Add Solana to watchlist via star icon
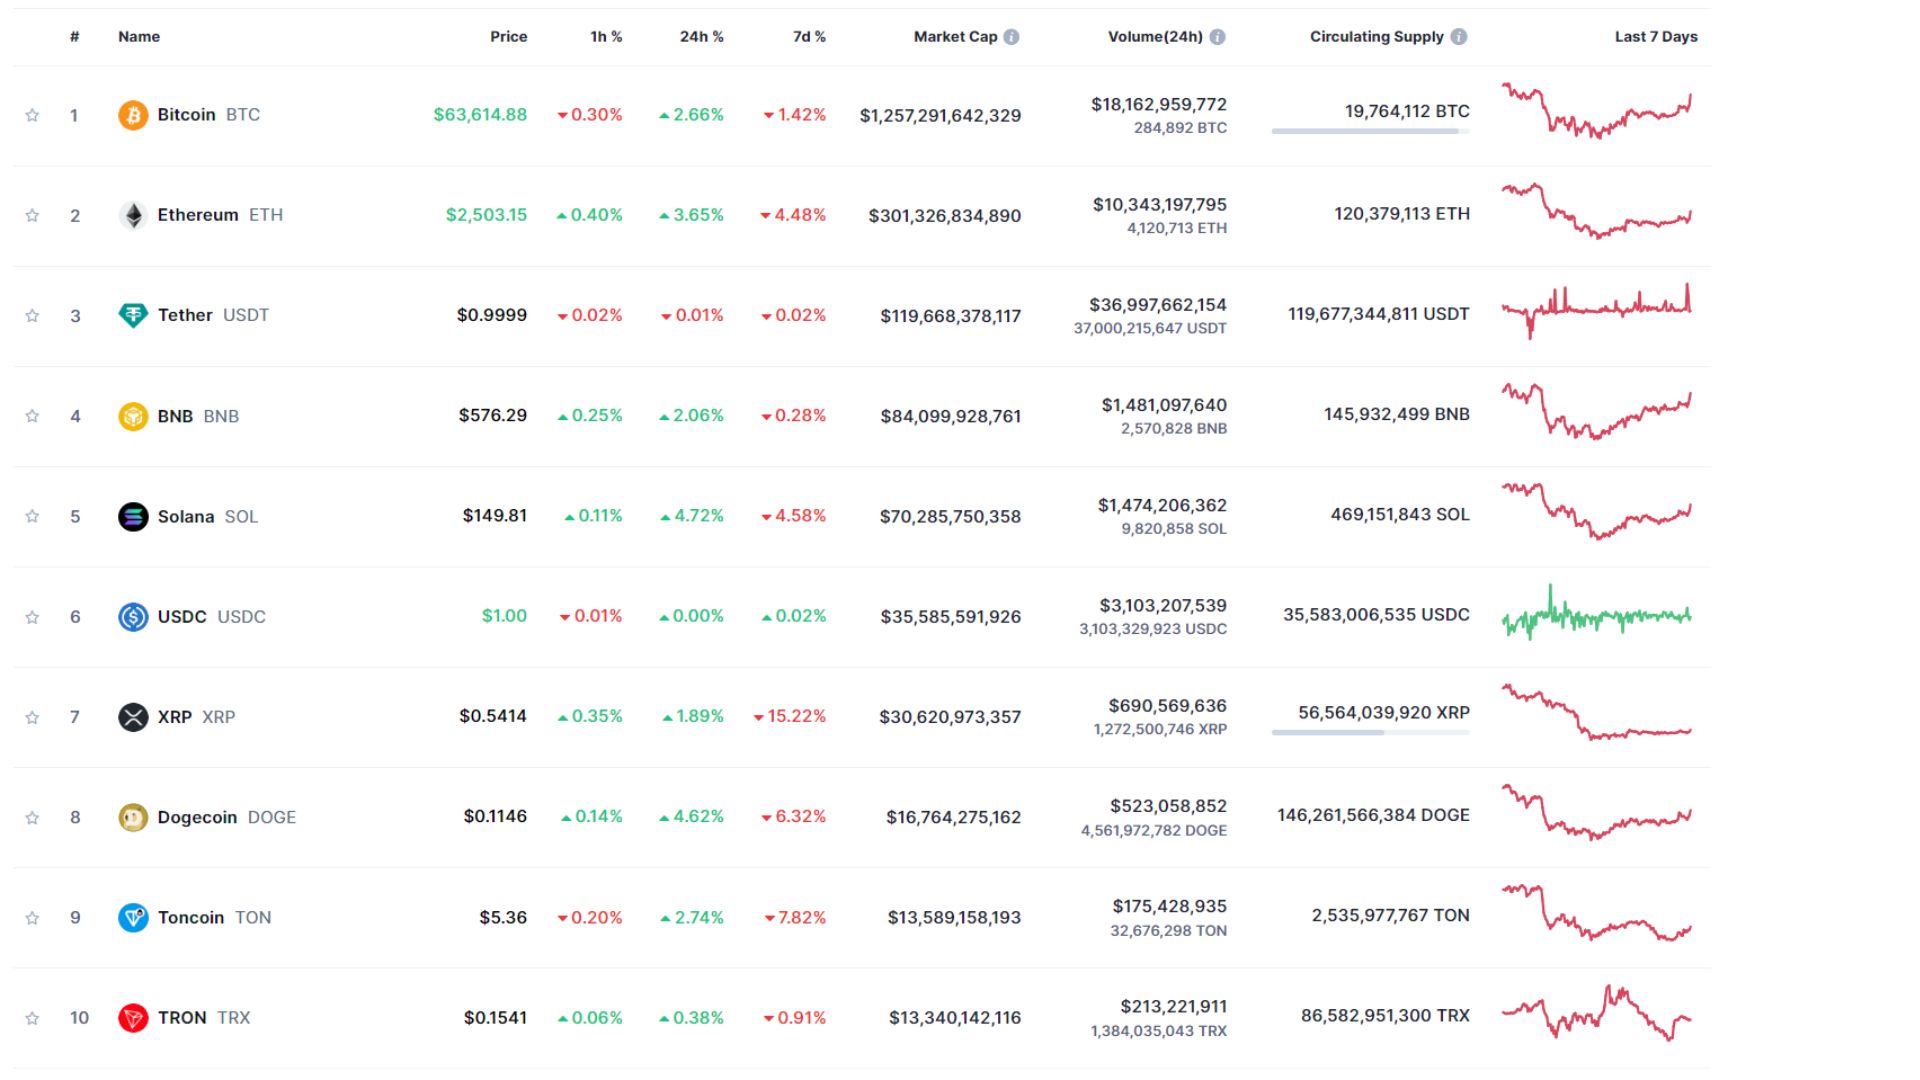 pos(32,516)
